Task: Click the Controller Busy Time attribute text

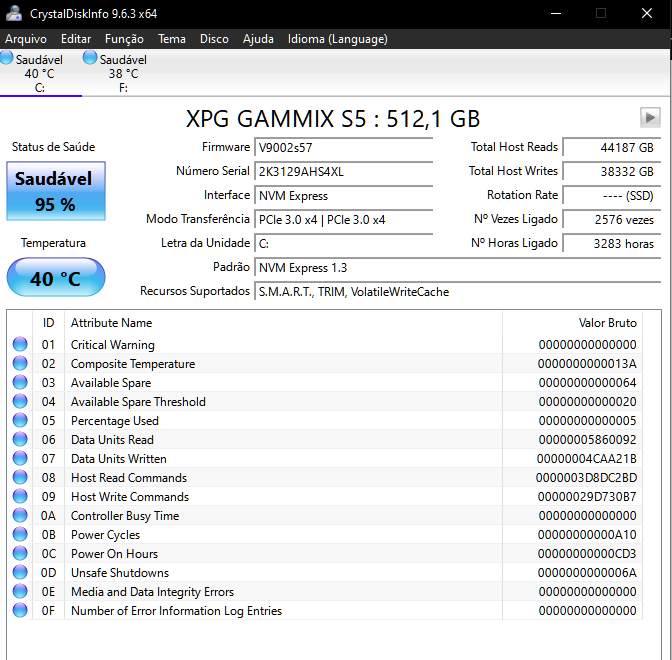Action: pyautogui.click(x=125, y=516)
